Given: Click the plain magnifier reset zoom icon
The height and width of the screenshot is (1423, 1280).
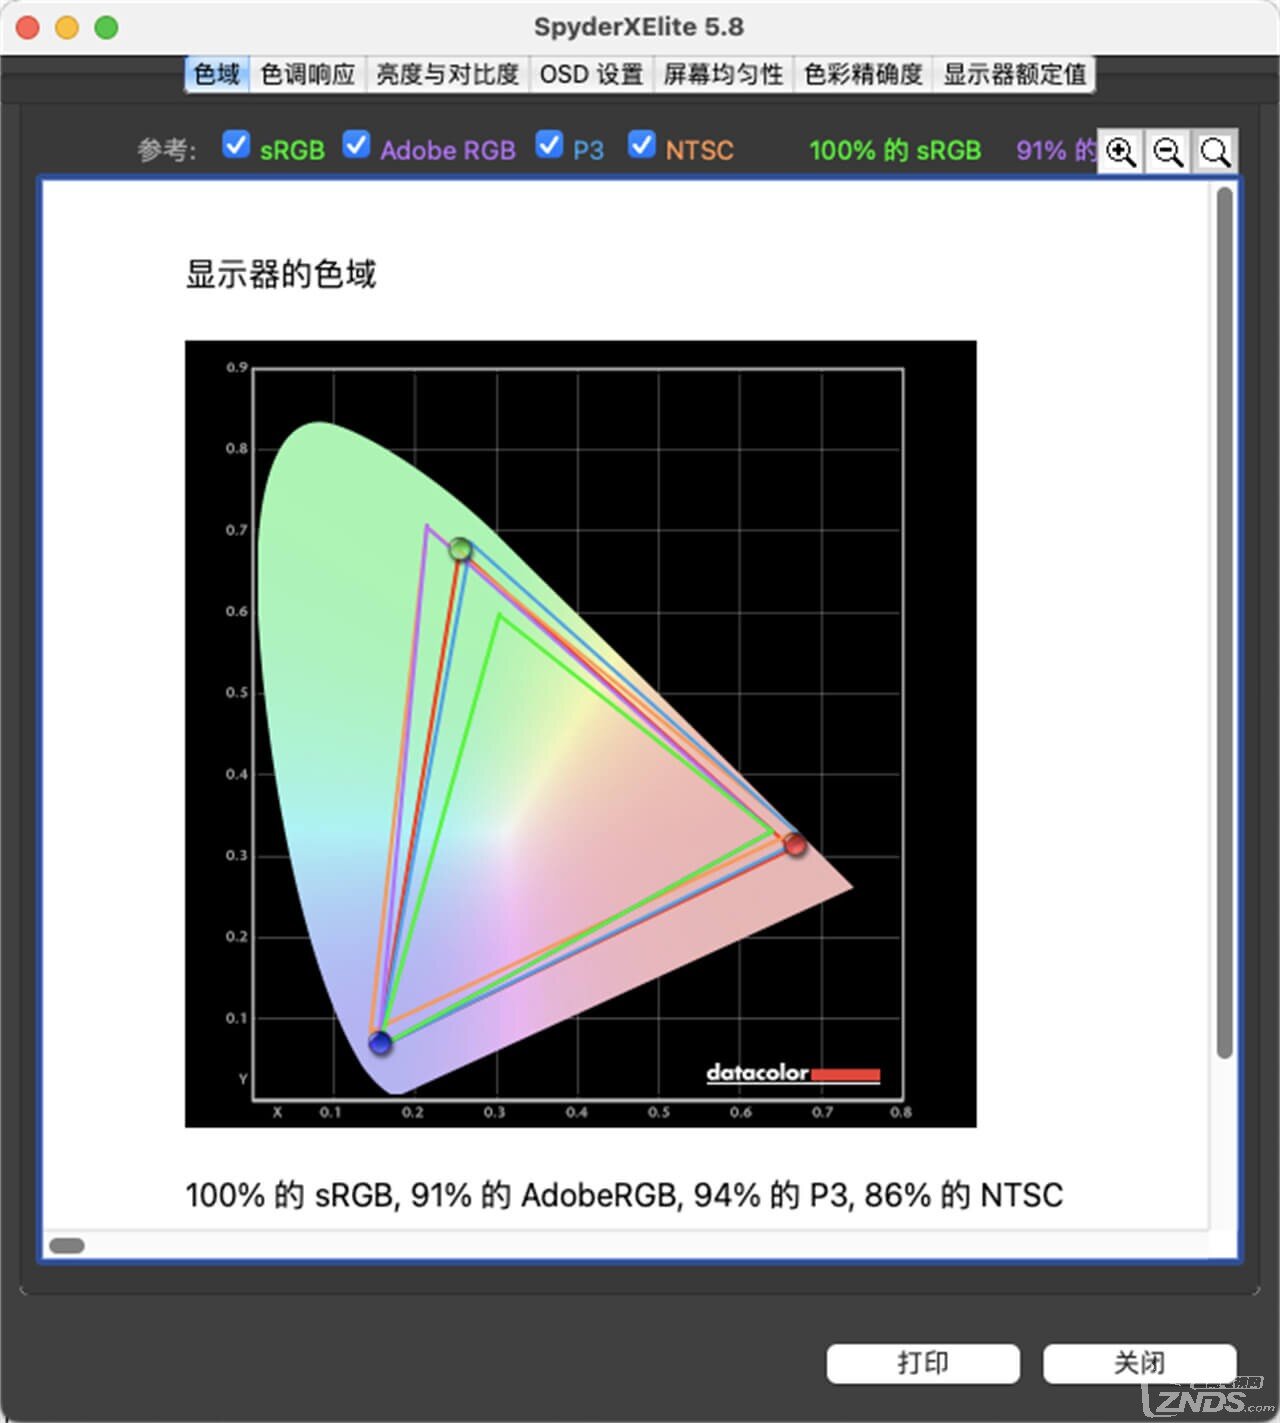Looking at the screenshot, I should point(1215,152).
